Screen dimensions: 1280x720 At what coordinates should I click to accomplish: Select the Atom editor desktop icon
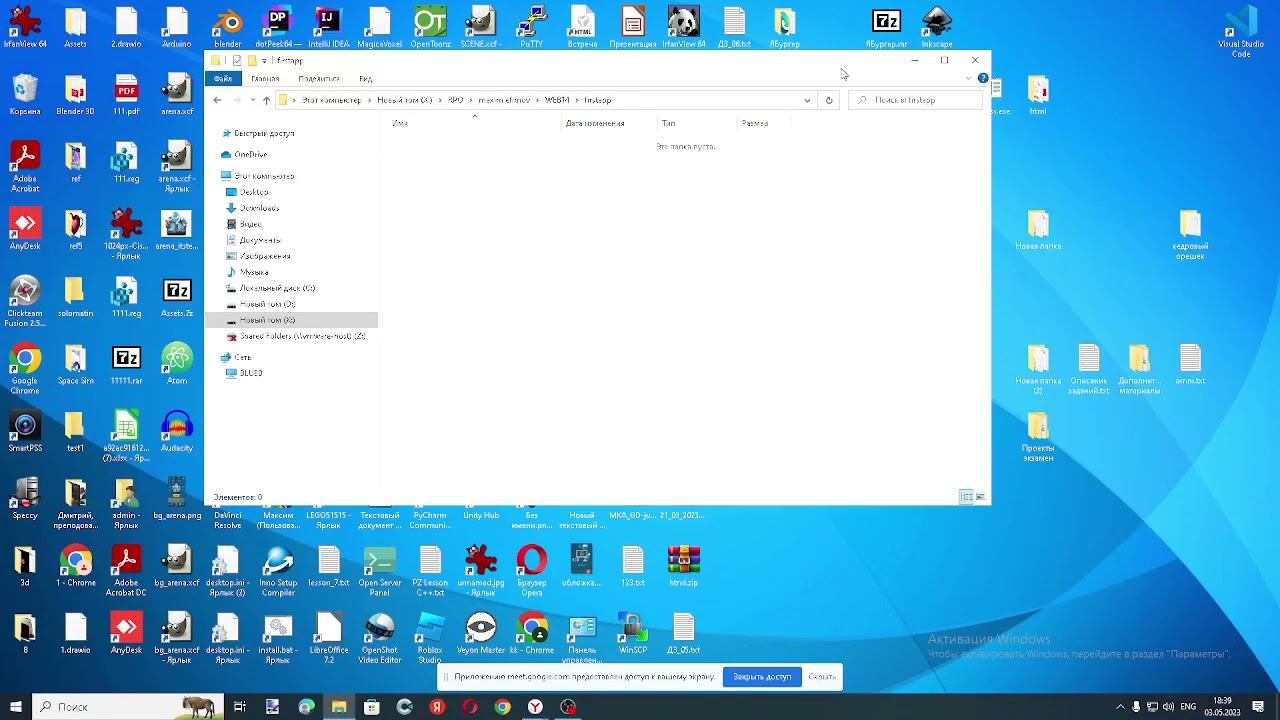177,364
